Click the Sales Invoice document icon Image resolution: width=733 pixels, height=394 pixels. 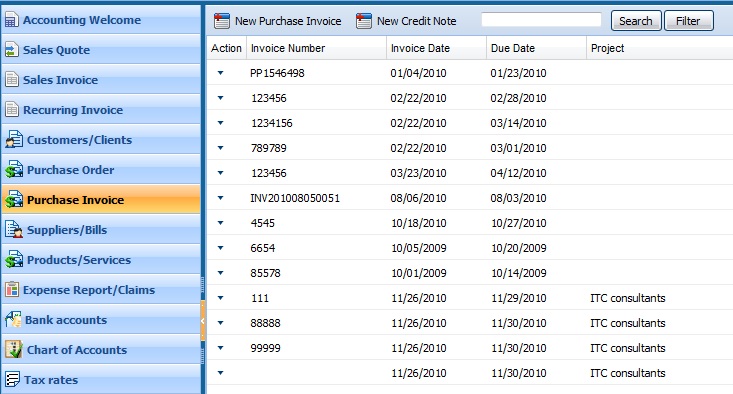tap(12, 80)
